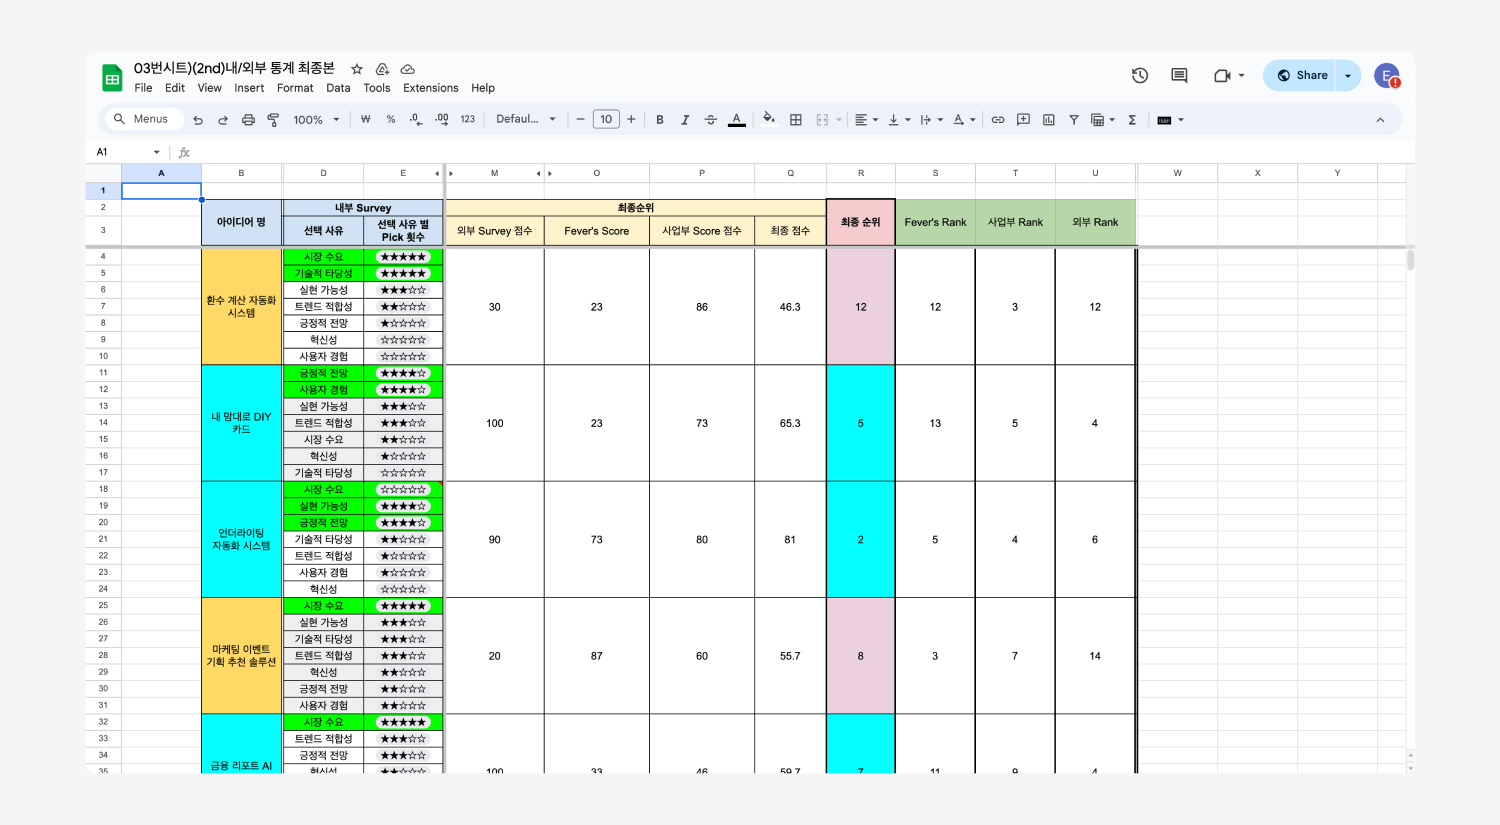Click the final score cell 65.3

tap(790, 423)
